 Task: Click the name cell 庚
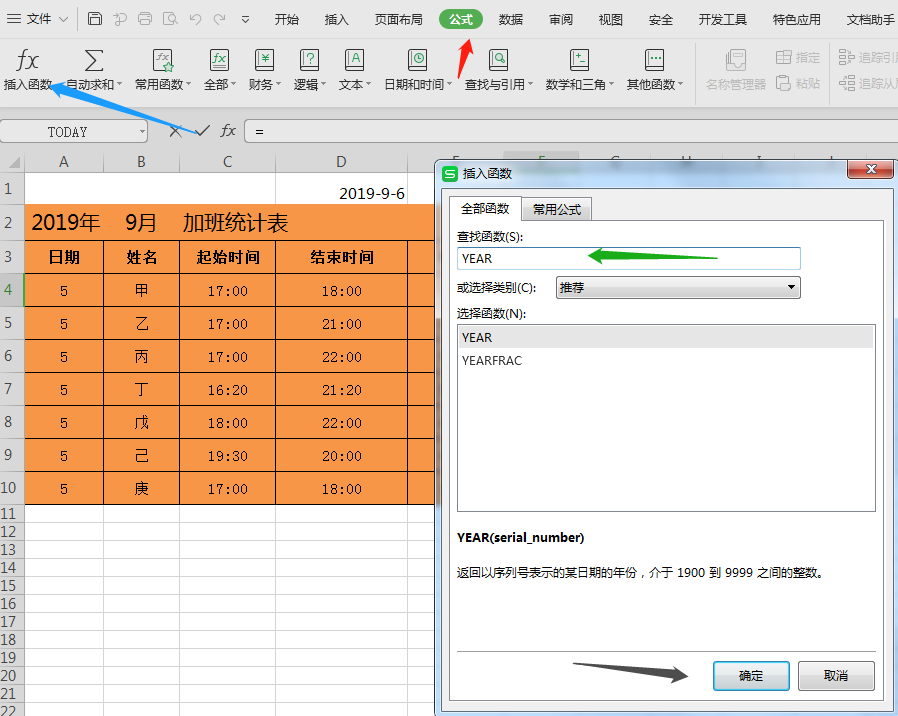(141, 489)
